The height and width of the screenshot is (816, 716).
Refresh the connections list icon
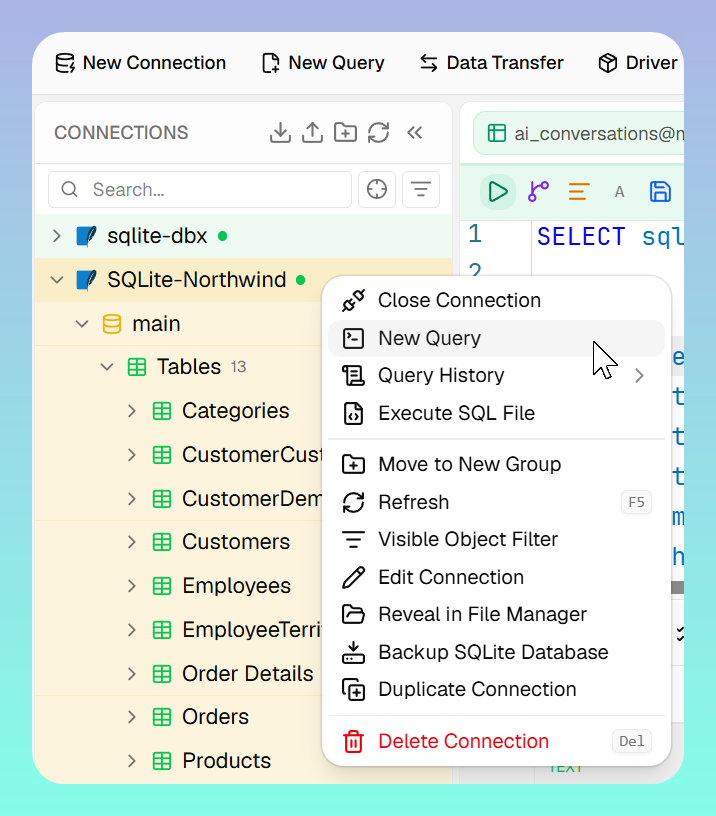379,133
